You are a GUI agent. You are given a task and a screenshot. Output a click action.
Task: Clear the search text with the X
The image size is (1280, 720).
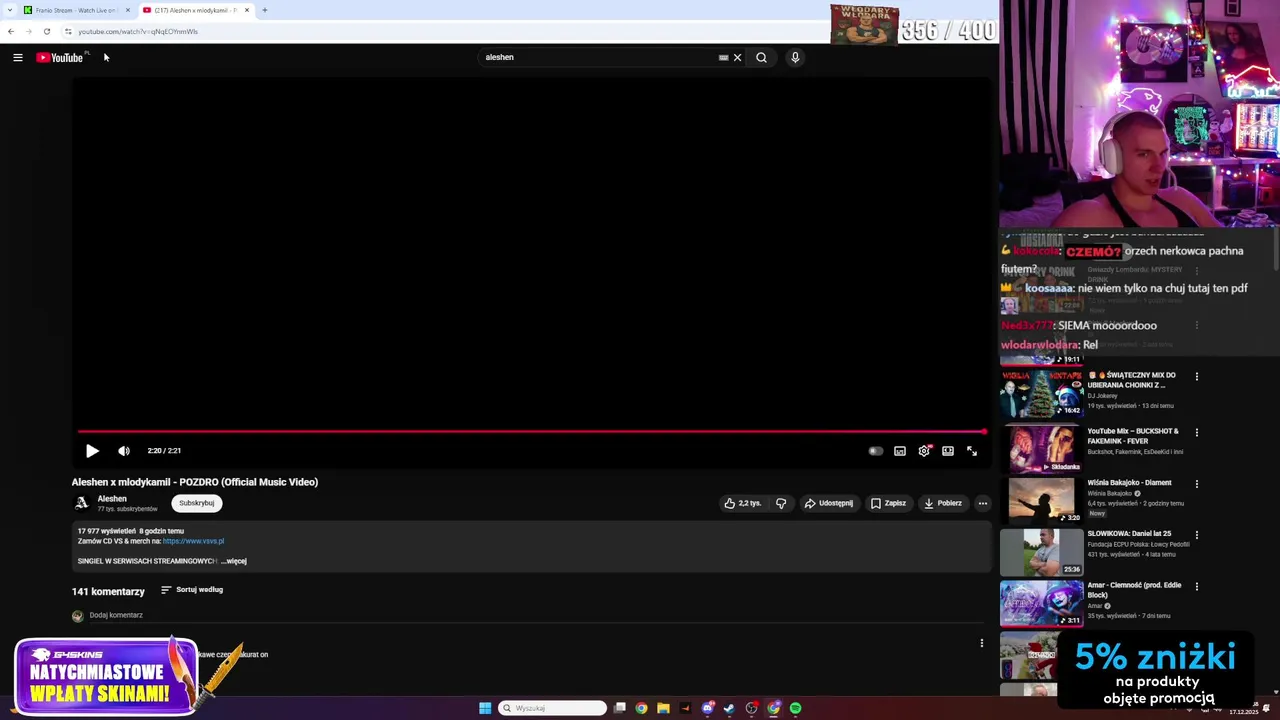coord(738,57)
